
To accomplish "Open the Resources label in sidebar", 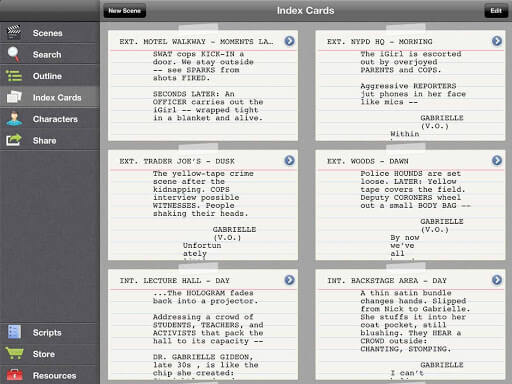I will click(54, 376).
